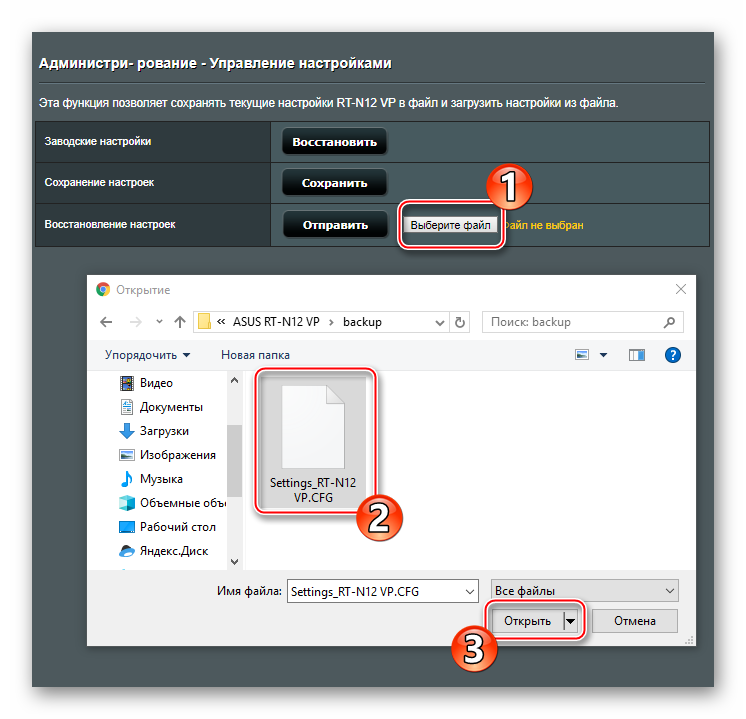Click the folder icon in address bar
Image resolution: width=746 pixels, height=719 pixels.
pos(205,322)
